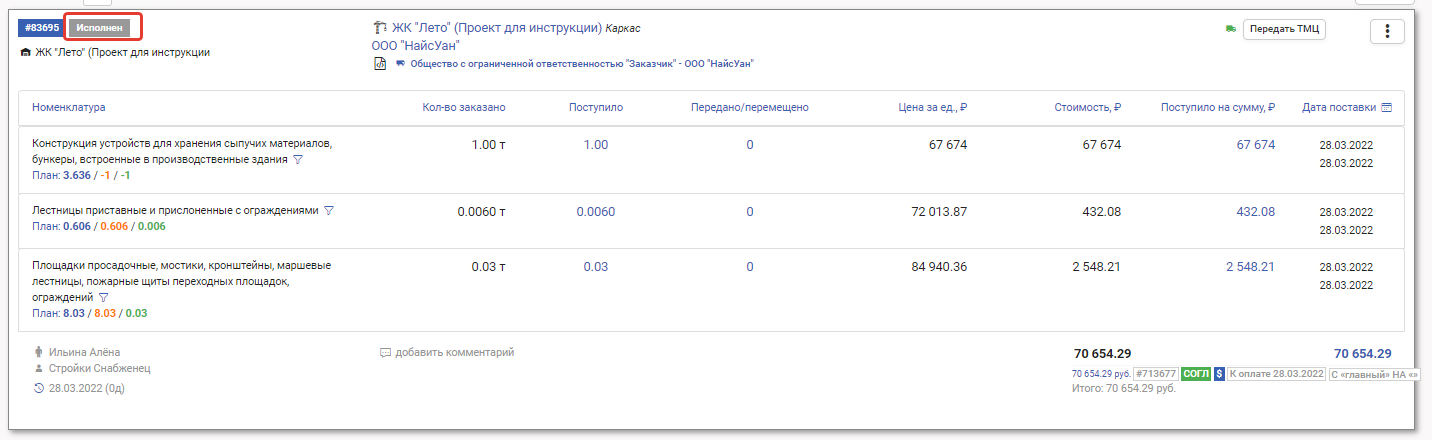Image resolution: width=1432 pixels, height=440 pixels.
Task: Click the comment bubble icon
Action: [385, 353]
